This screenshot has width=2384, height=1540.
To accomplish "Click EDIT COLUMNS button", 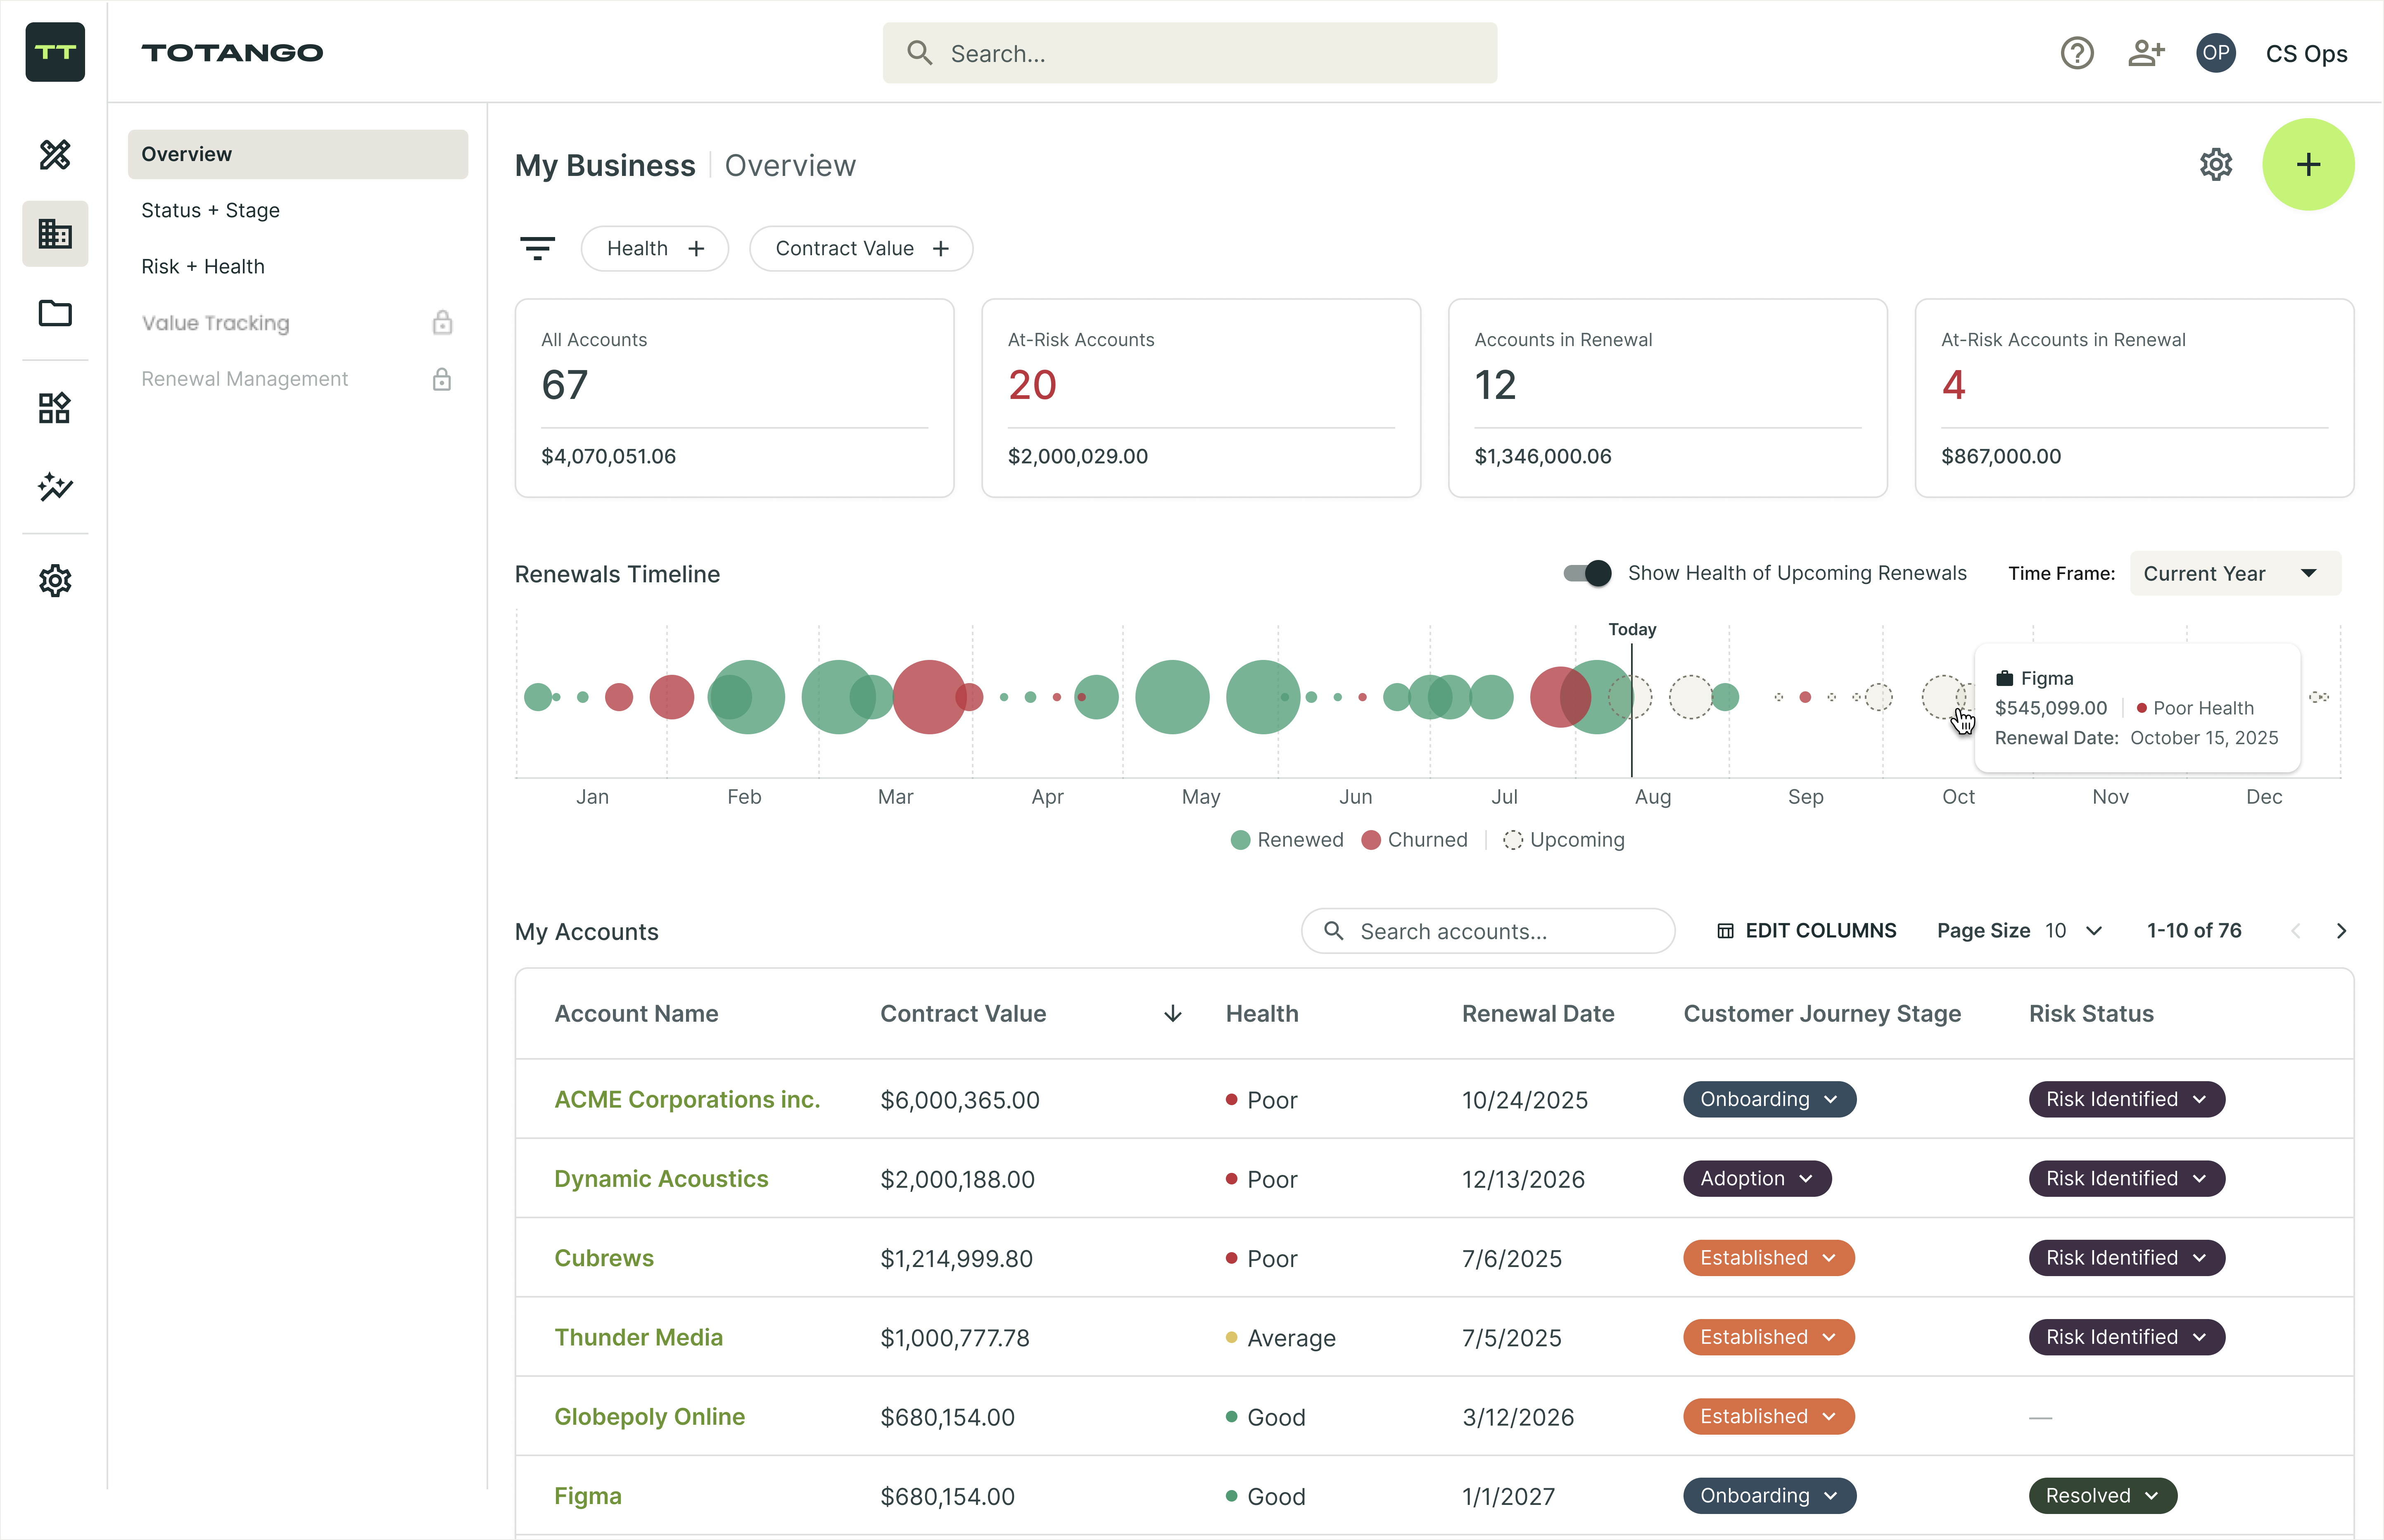I will (x=1806, y=931).
